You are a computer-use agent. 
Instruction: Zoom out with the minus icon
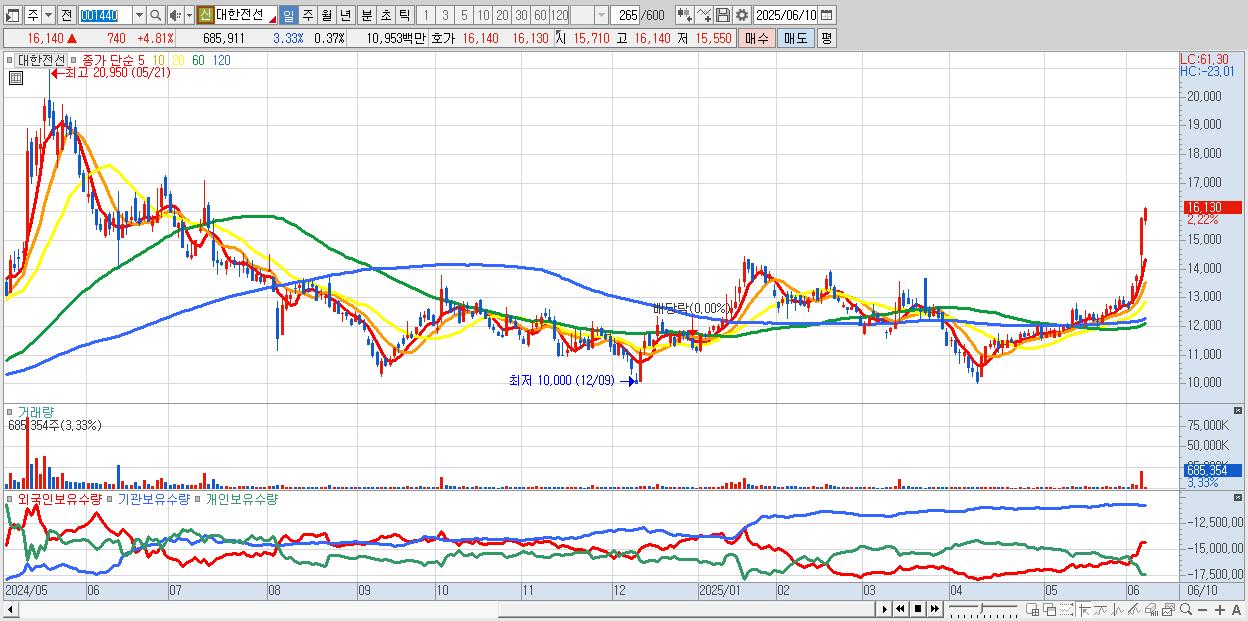(x=1202, y=609)
